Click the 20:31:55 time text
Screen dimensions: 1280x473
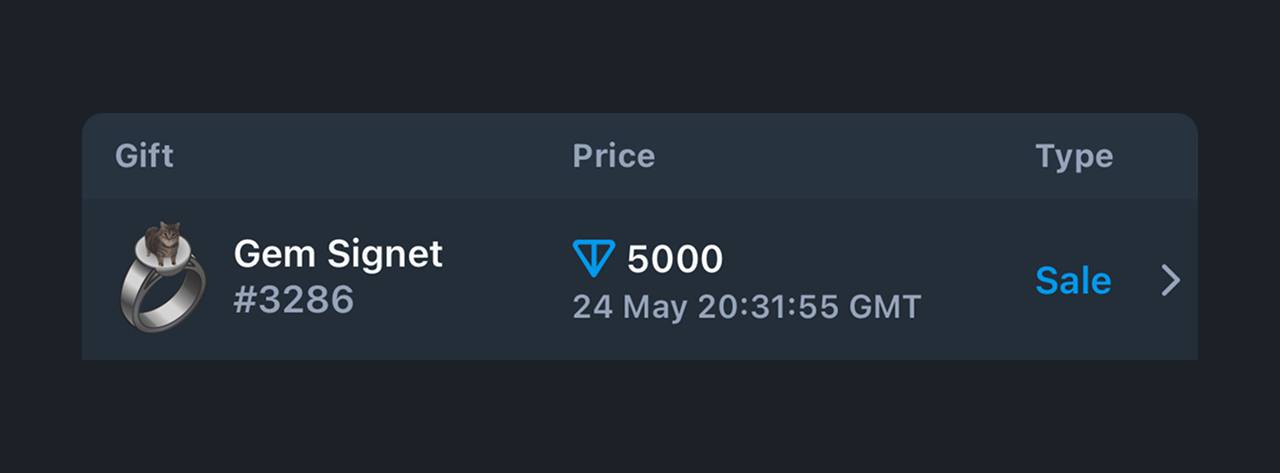click(768, 306)
